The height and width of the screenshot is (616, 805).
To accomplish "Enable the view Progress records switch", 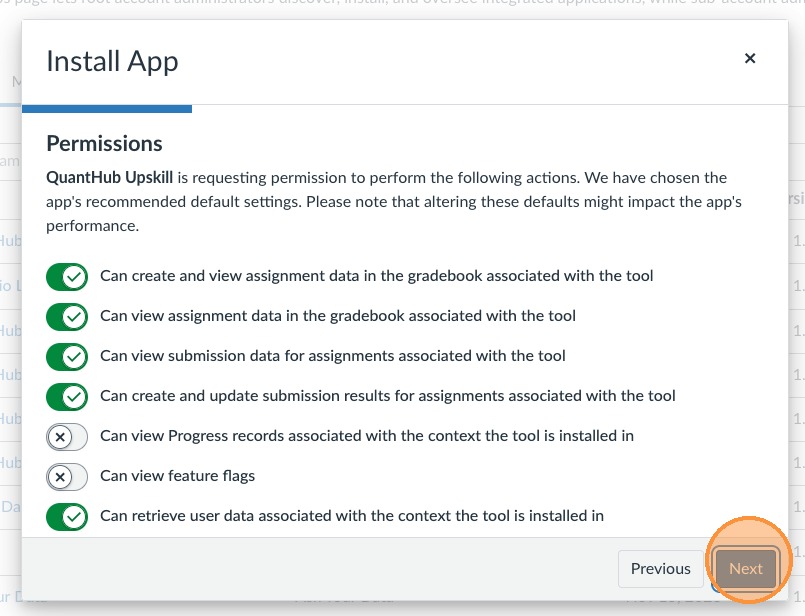I will coord(67,436).
